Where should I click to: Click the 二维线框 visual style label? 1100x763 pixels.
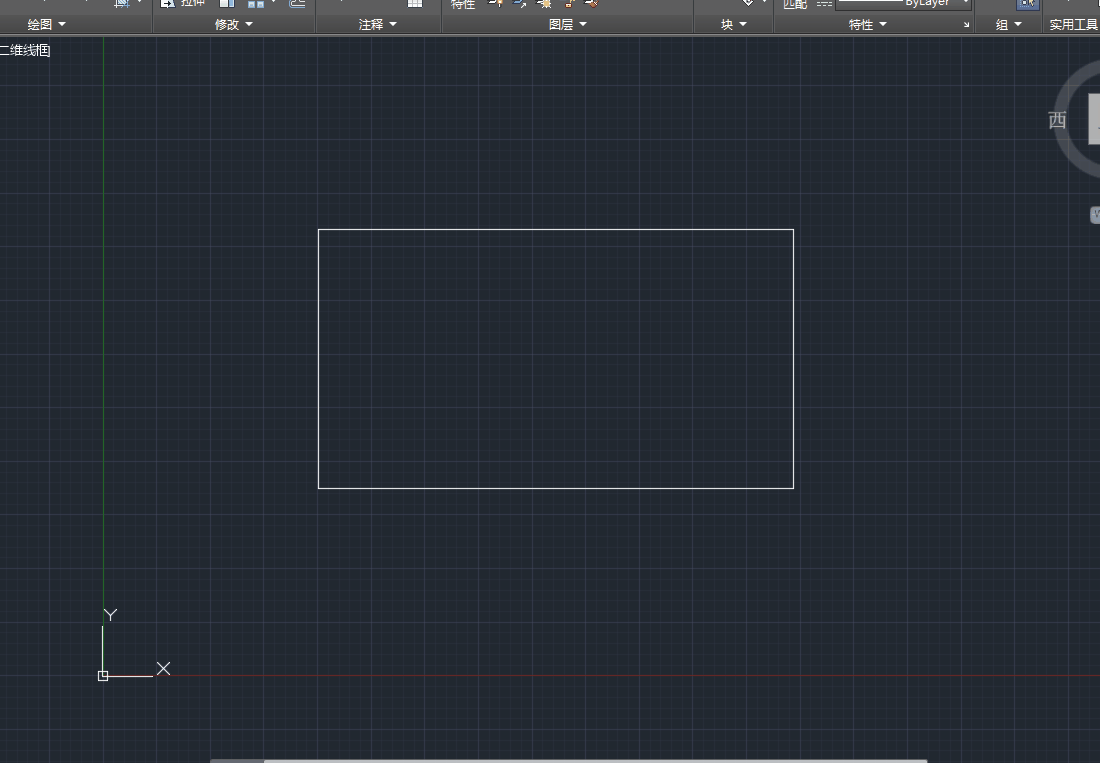(x=25, y=50)
